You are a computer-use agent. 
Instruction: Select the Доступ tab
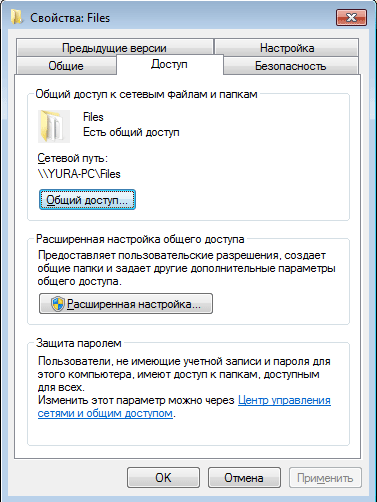tap(169, 64)
